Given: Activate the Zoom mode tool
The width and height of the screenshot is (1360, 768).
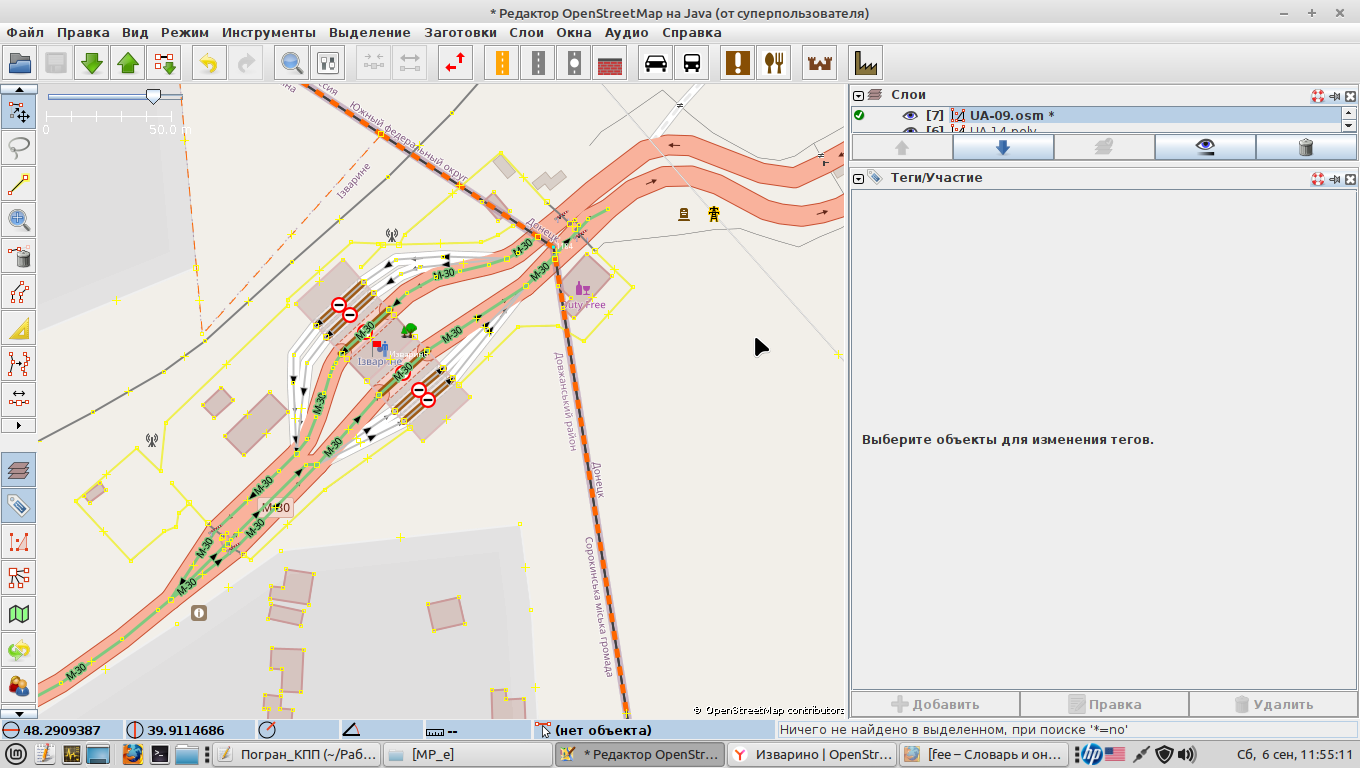Looking at the screenshot, I should tap(19, 220).
